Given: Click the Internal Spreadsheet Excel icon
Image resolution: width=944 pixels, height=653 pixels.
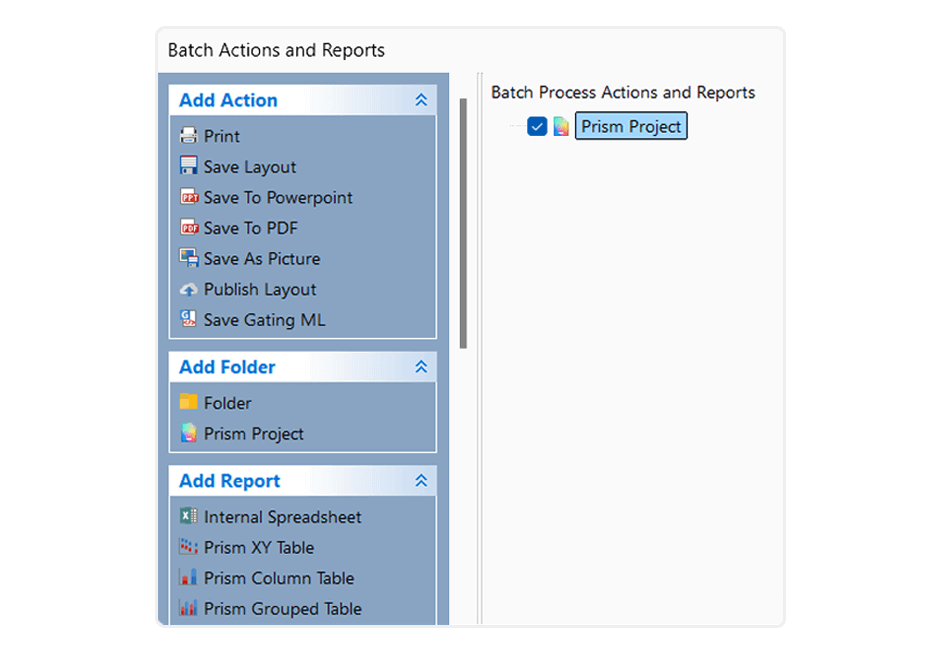Looking at the screenshot, I should click(x=188, y=517).
